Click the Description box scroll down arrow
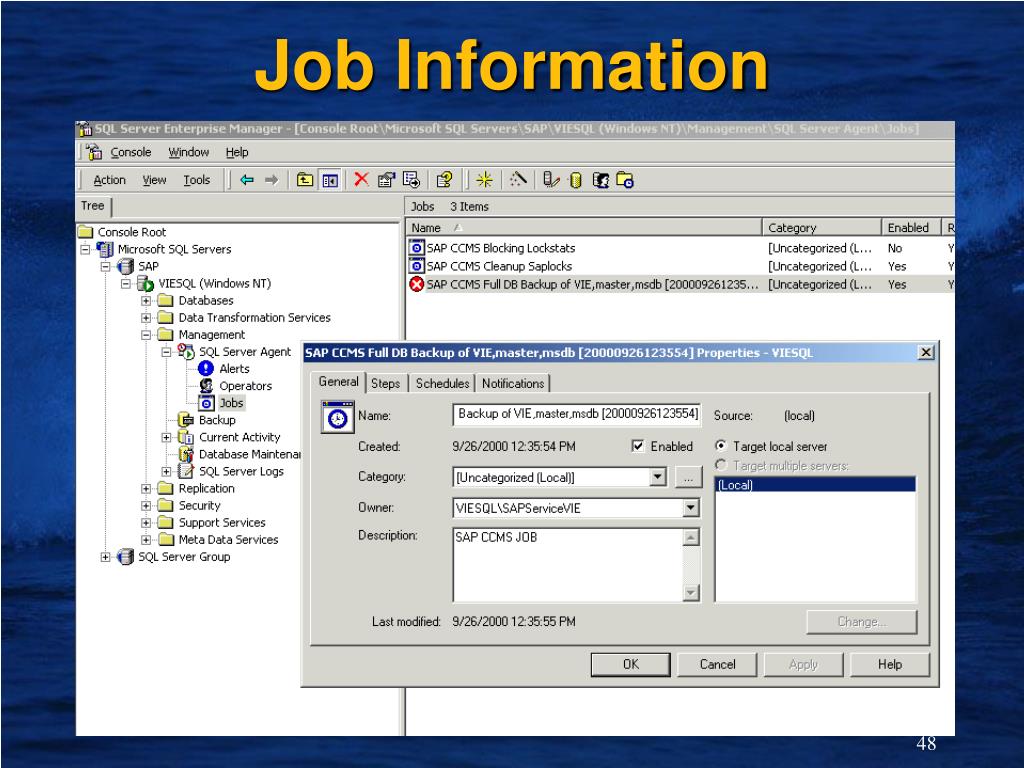The image size is (1024, 768). (690, 592)
